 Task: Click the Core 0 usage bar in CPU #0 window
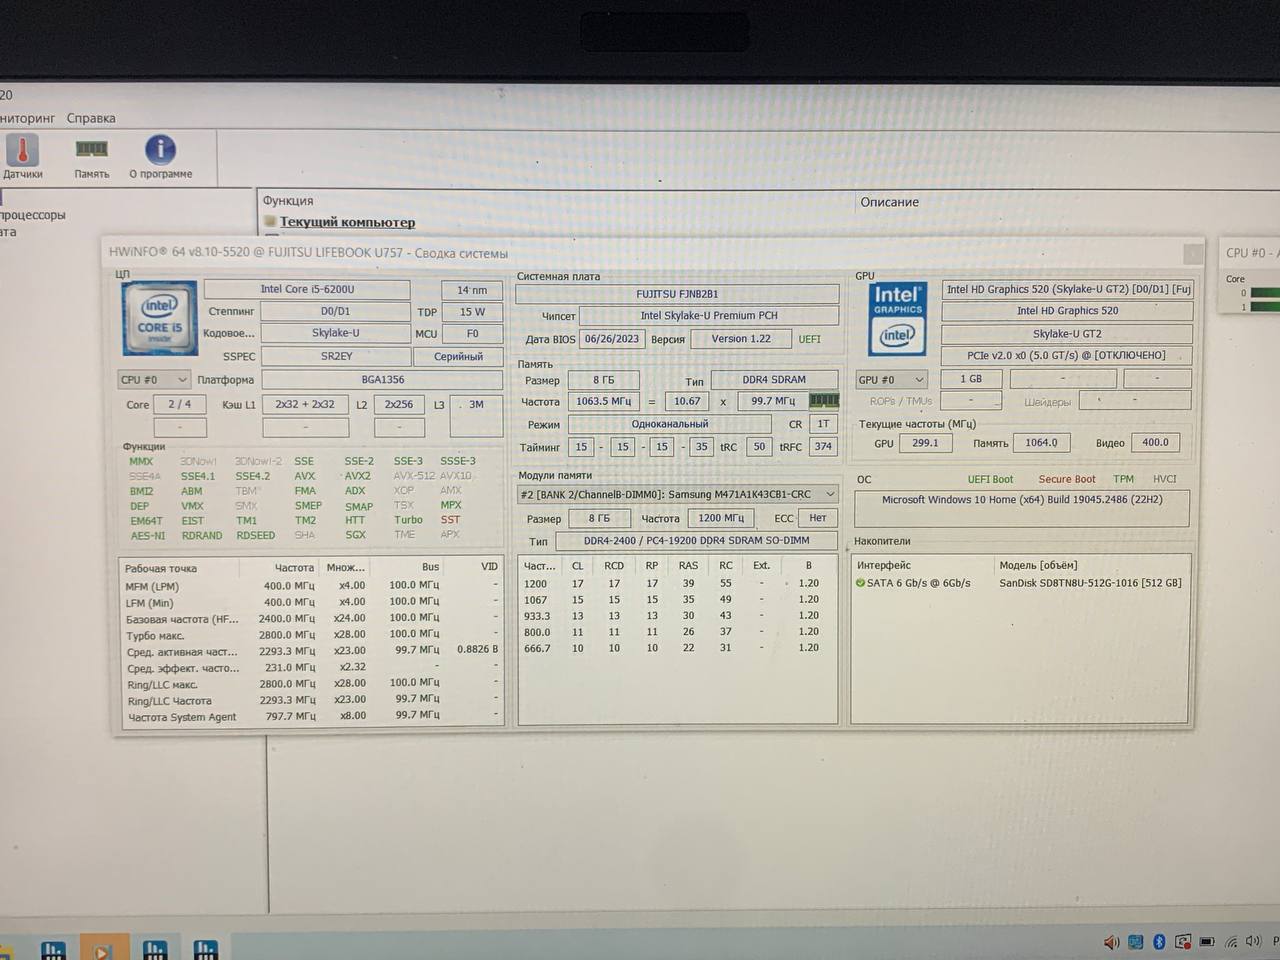coord(1265,293)
